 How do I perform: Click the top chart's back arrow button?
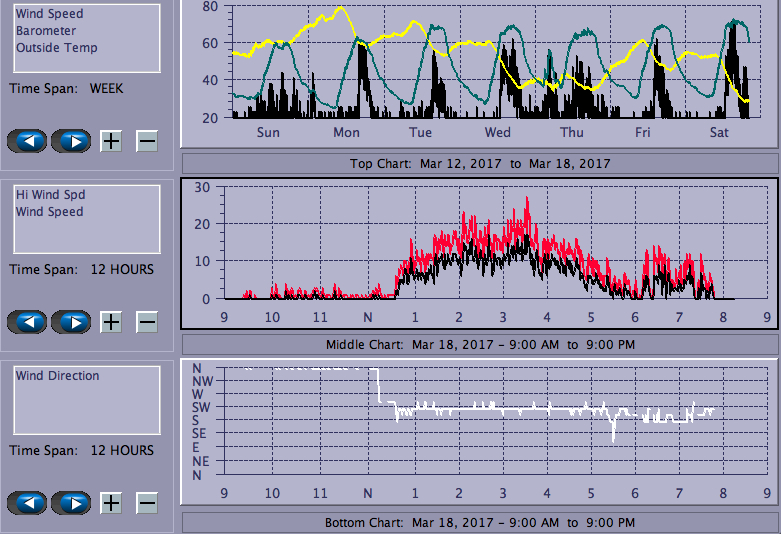pos(28,141)
